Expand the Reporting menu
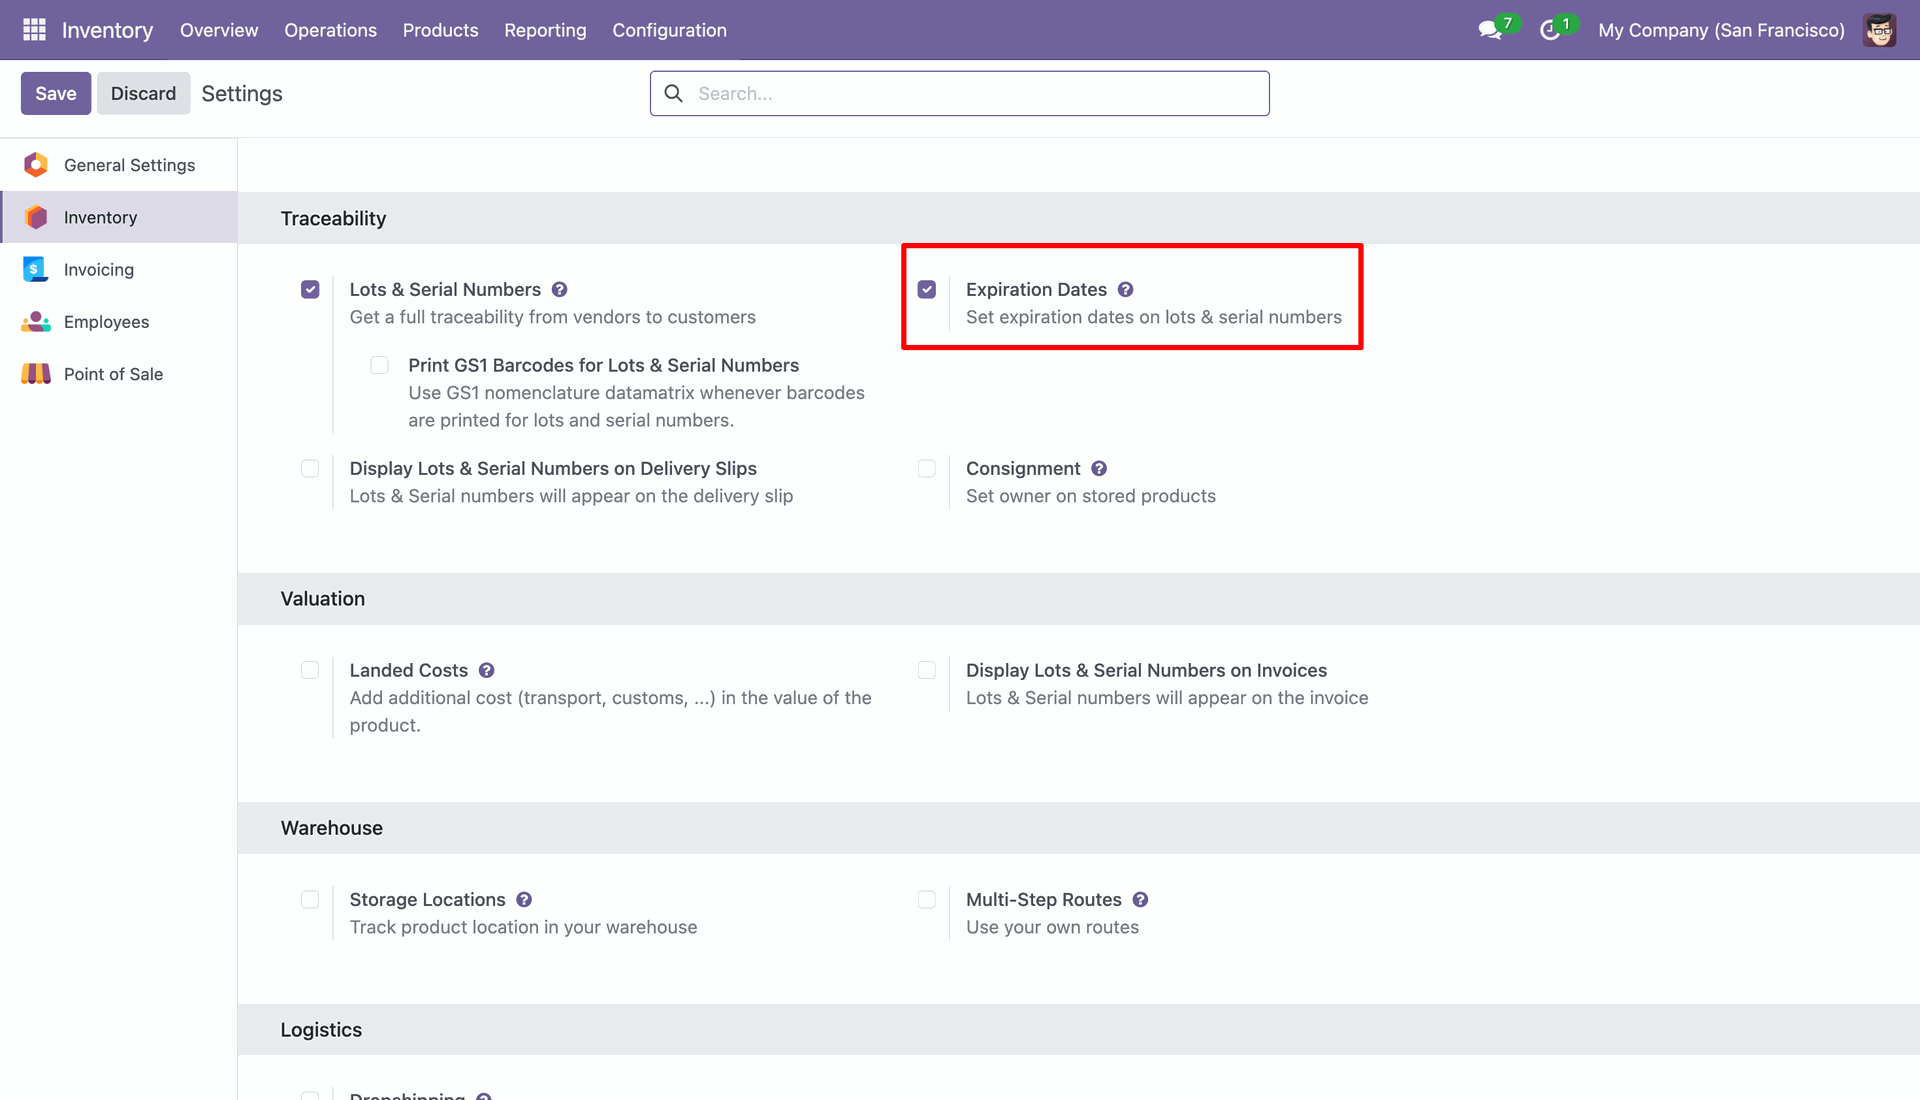Screen dimensions: 1920x1100 pyautogui.click(x=545, y=30)
